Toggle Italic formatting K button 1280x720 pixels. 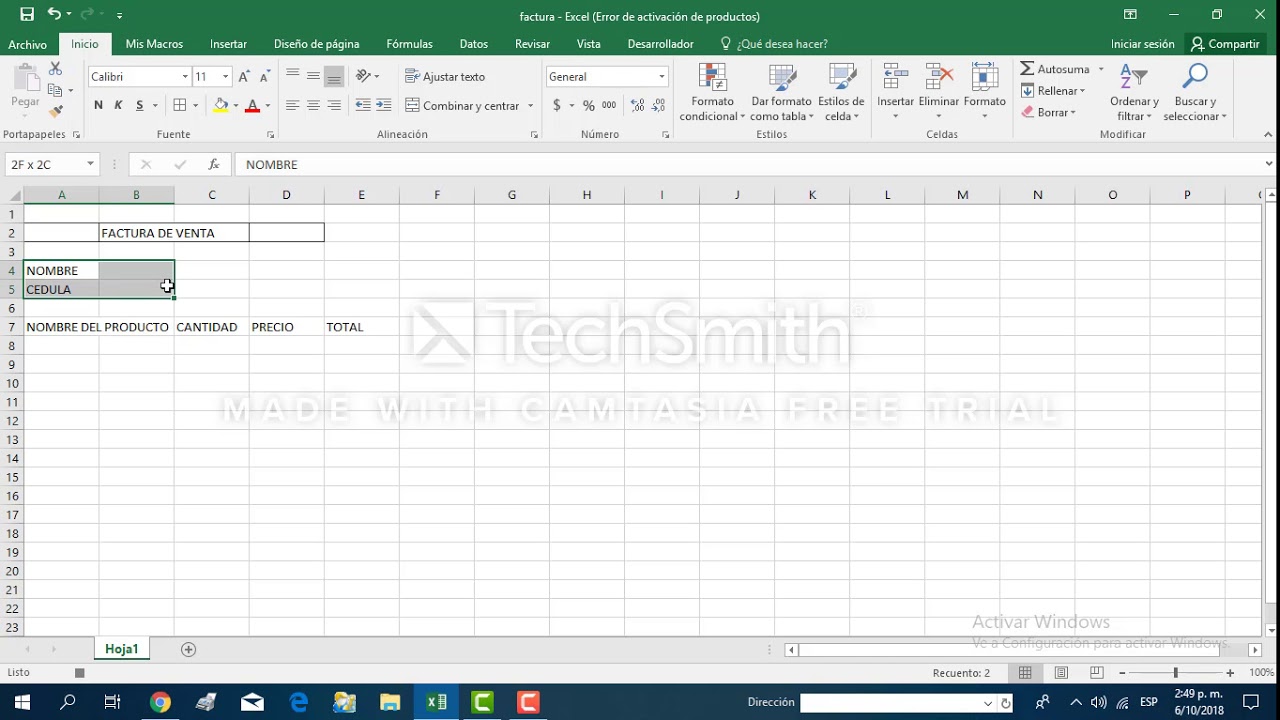(x=118, y=105)
